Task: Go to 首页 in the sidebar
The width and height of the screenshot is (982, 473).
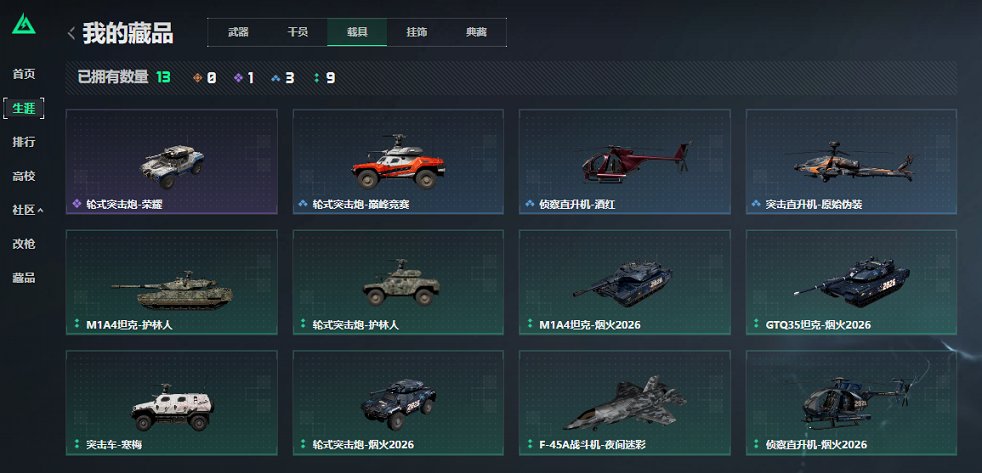Action: click(24, 74)
